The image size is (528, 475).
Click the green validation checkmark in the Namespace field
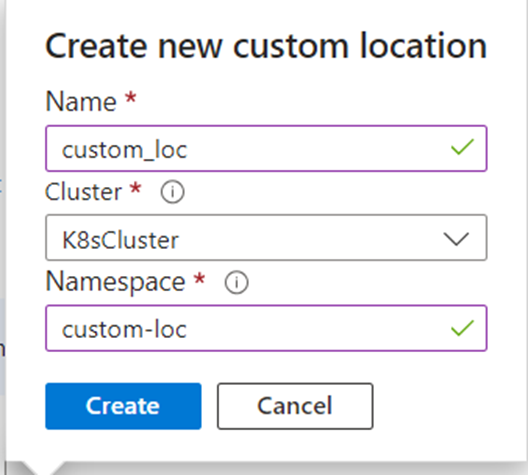pyautogui.click(x=462, y=328)
